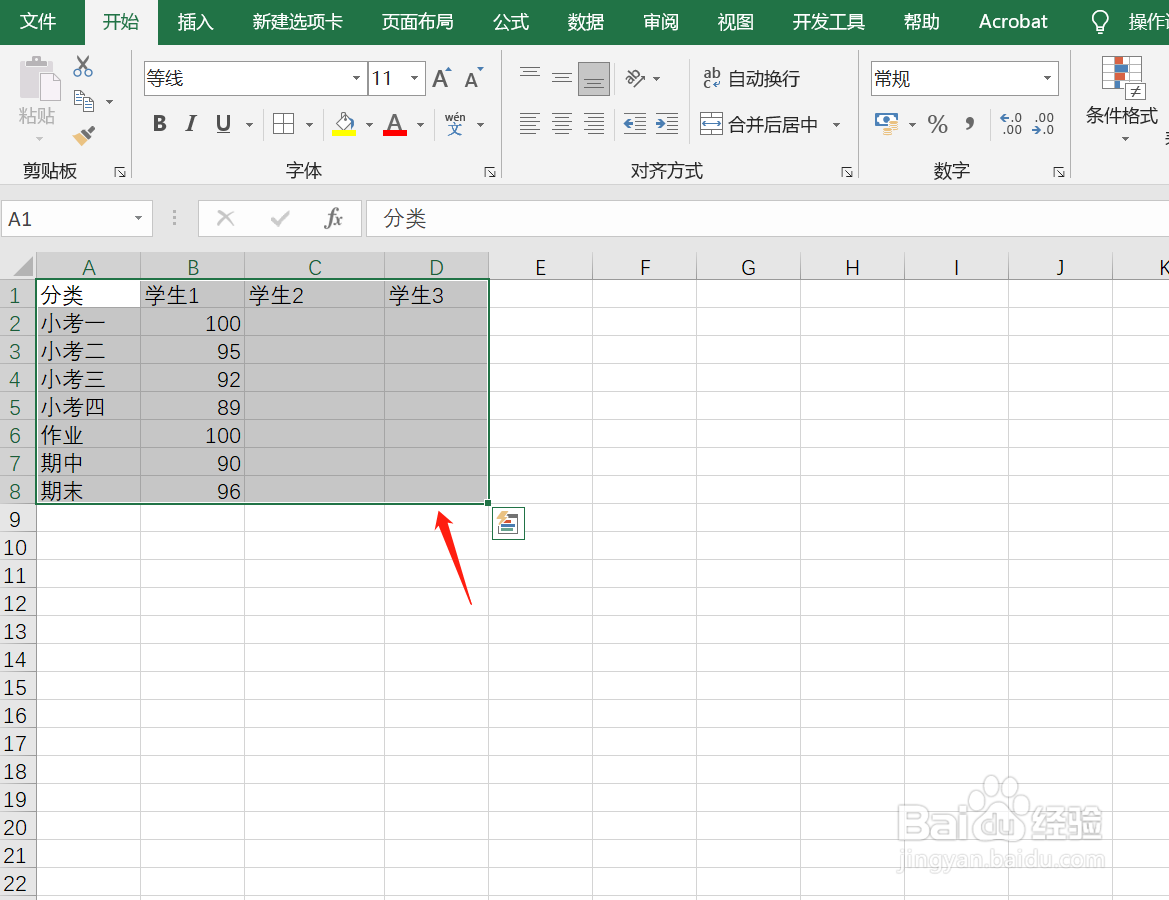Image resolution: width=1169 pixels, height=900 pixels.
Task: Click the wén phonetic guide icon
Action: pyautogui.click(x=455, y=124)
